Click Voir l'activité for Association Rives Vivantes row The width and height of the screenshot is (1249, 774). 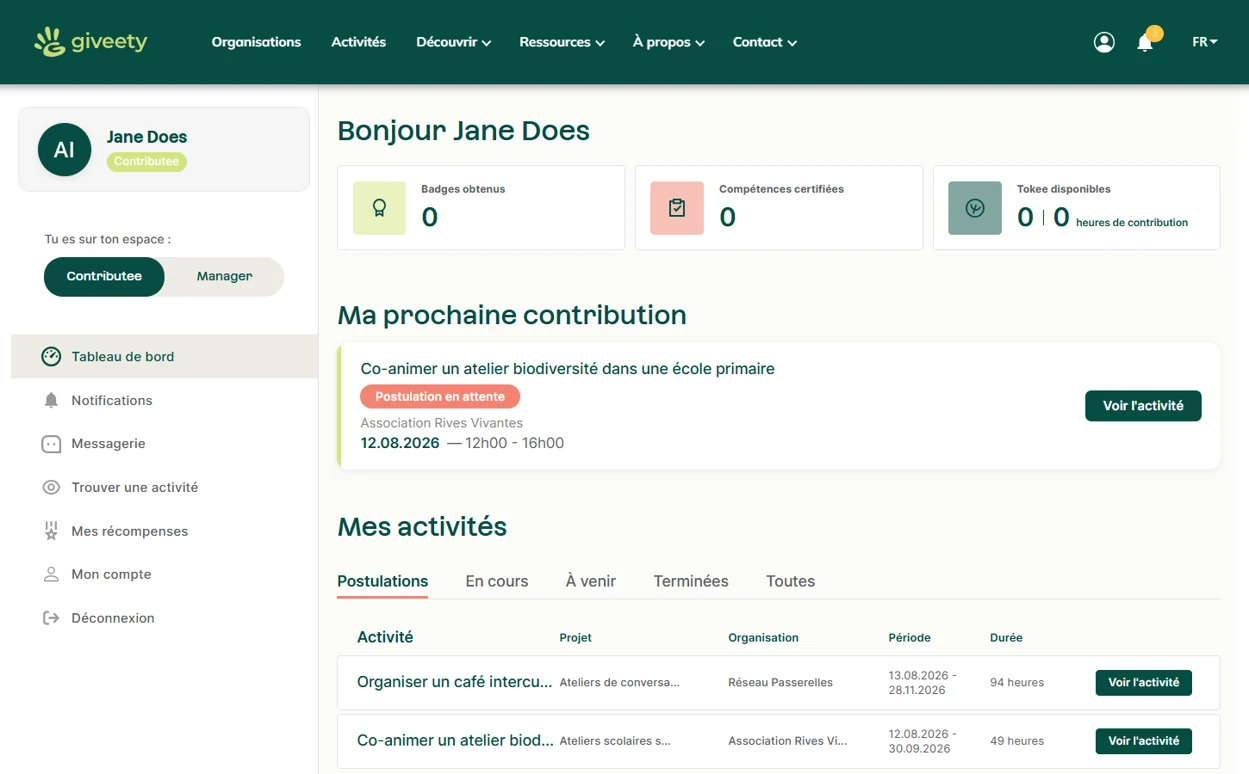pos(1143,741)
